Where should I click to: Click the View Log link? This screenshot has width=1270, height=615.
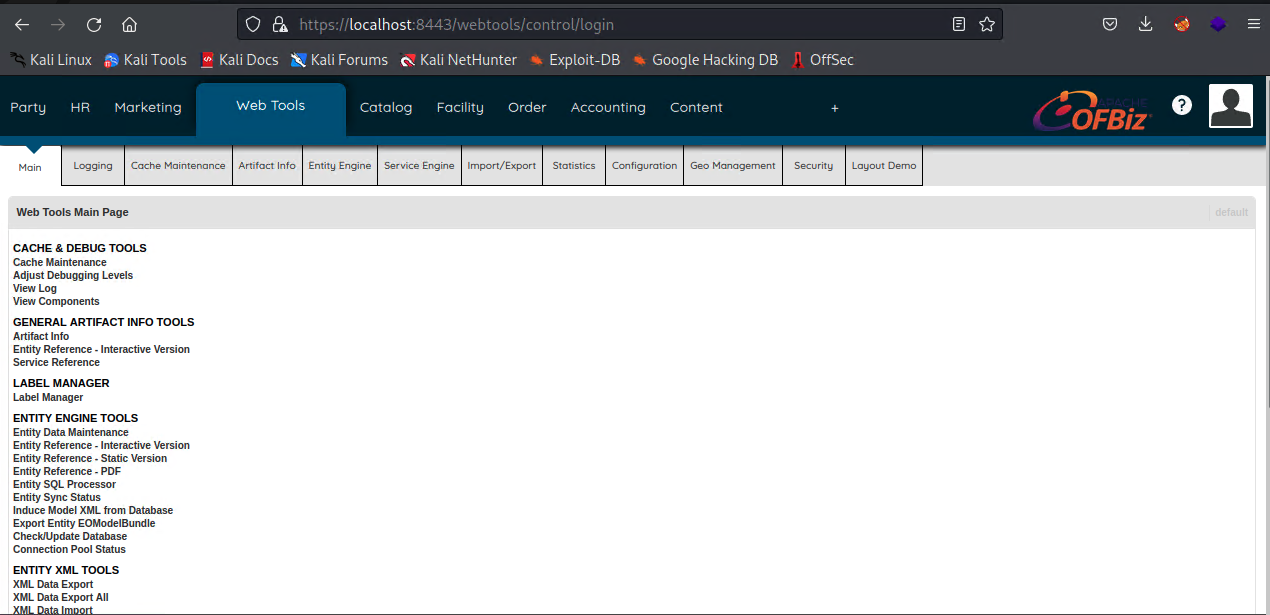pyautogui.click(x=35, y=288)
